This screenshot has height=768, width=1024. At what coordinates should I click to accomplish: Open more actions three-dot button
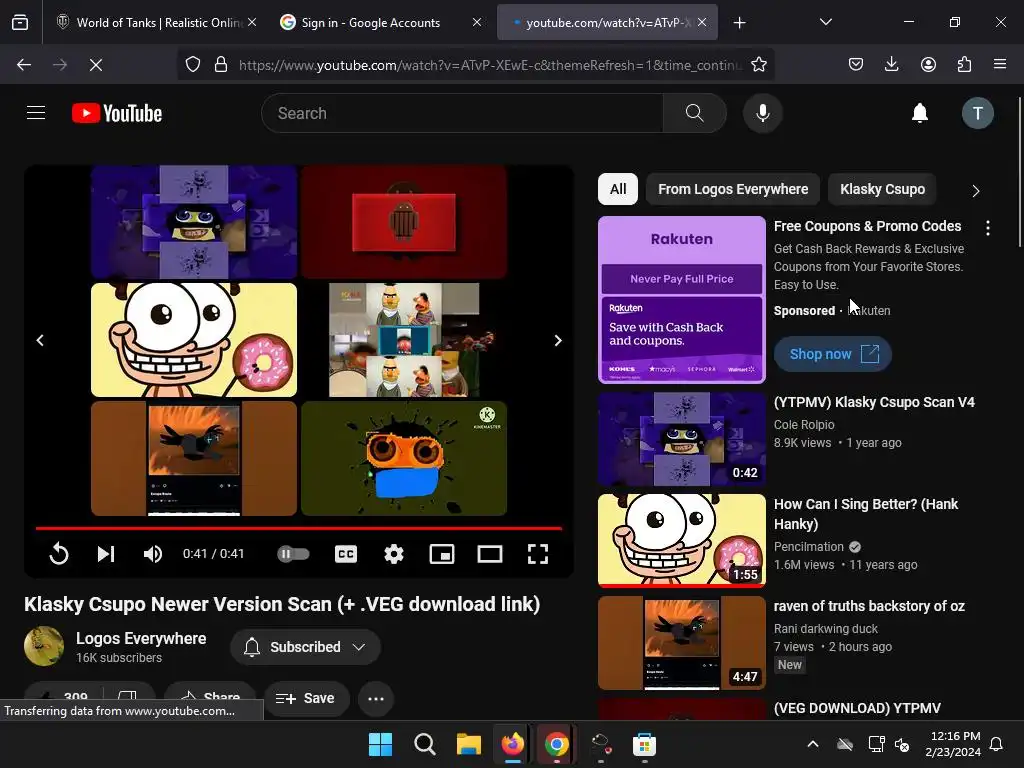coord(376,698)
